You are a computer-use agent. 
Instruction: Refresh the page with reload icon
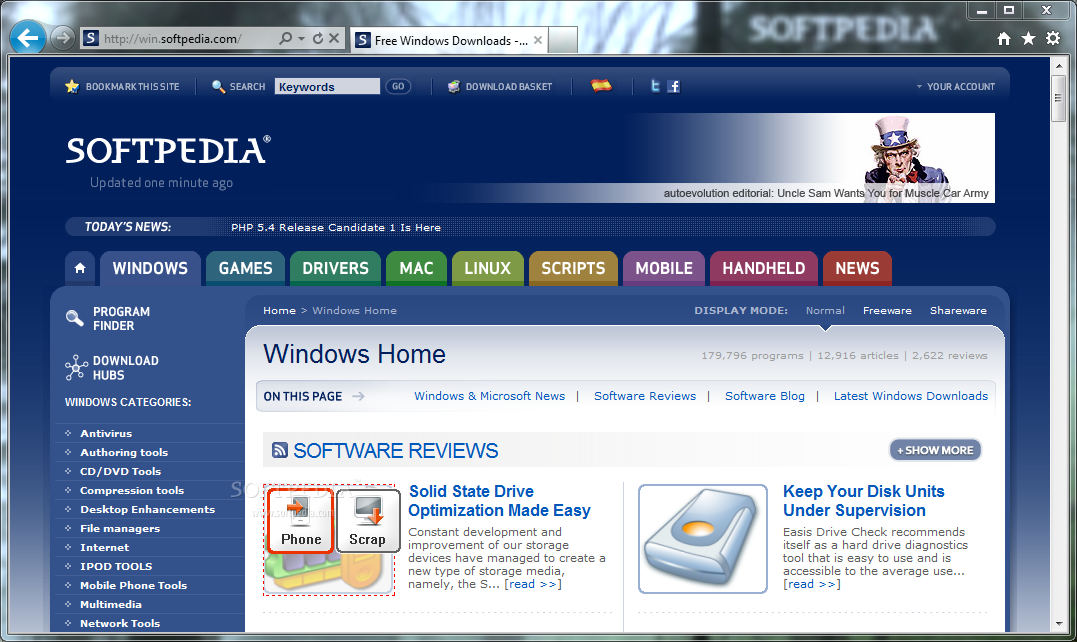pos(317,38)
